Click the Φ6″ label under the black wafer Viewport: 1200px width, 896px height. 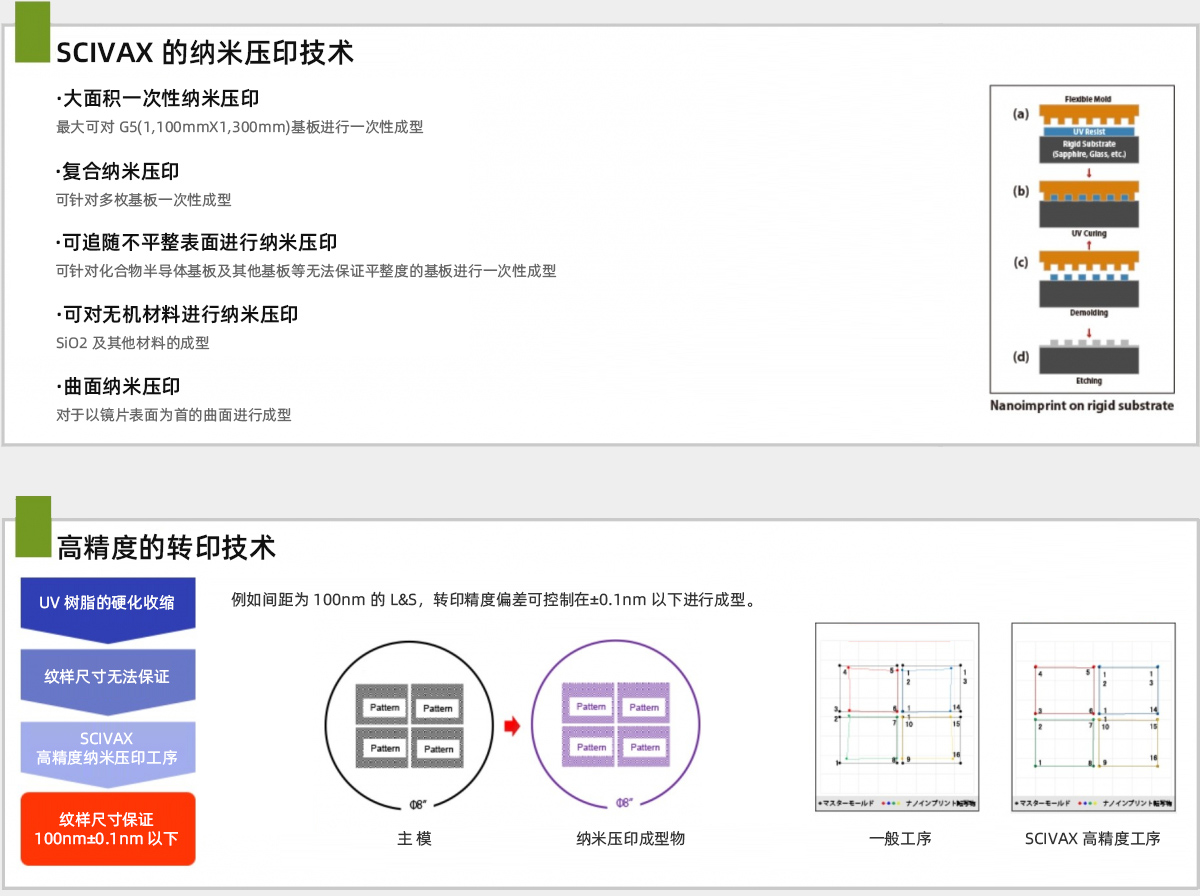coord(418,804)
